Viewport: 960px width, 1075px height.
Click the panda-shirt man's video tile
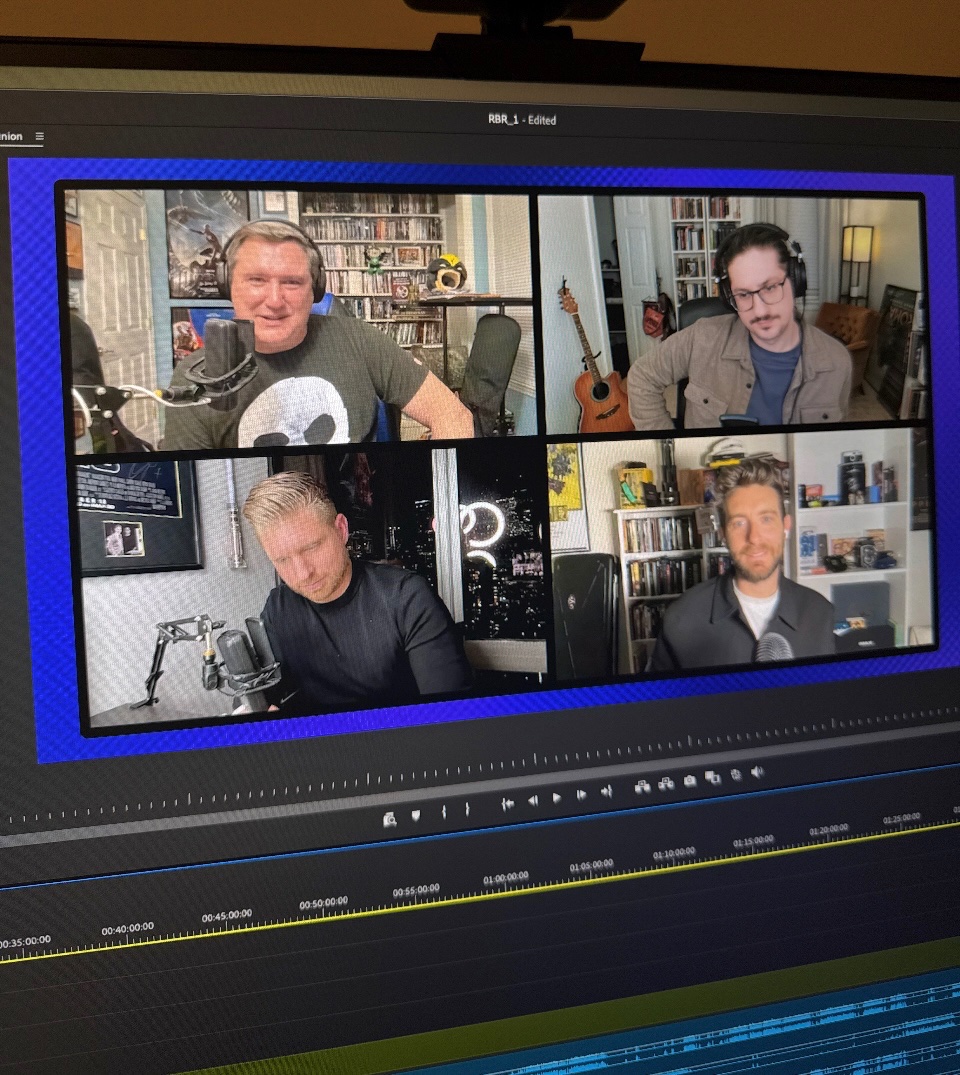[302, 320]
